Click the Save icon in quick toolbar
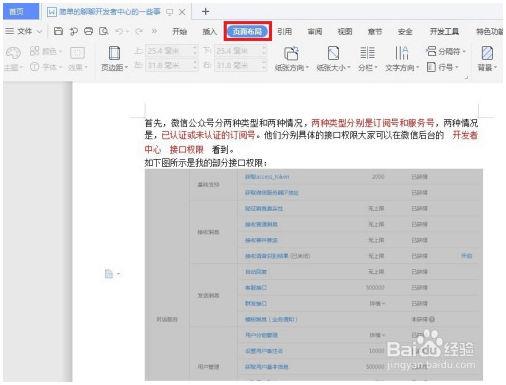The height and width of the screenshot is (385, 506). [58, 31]
